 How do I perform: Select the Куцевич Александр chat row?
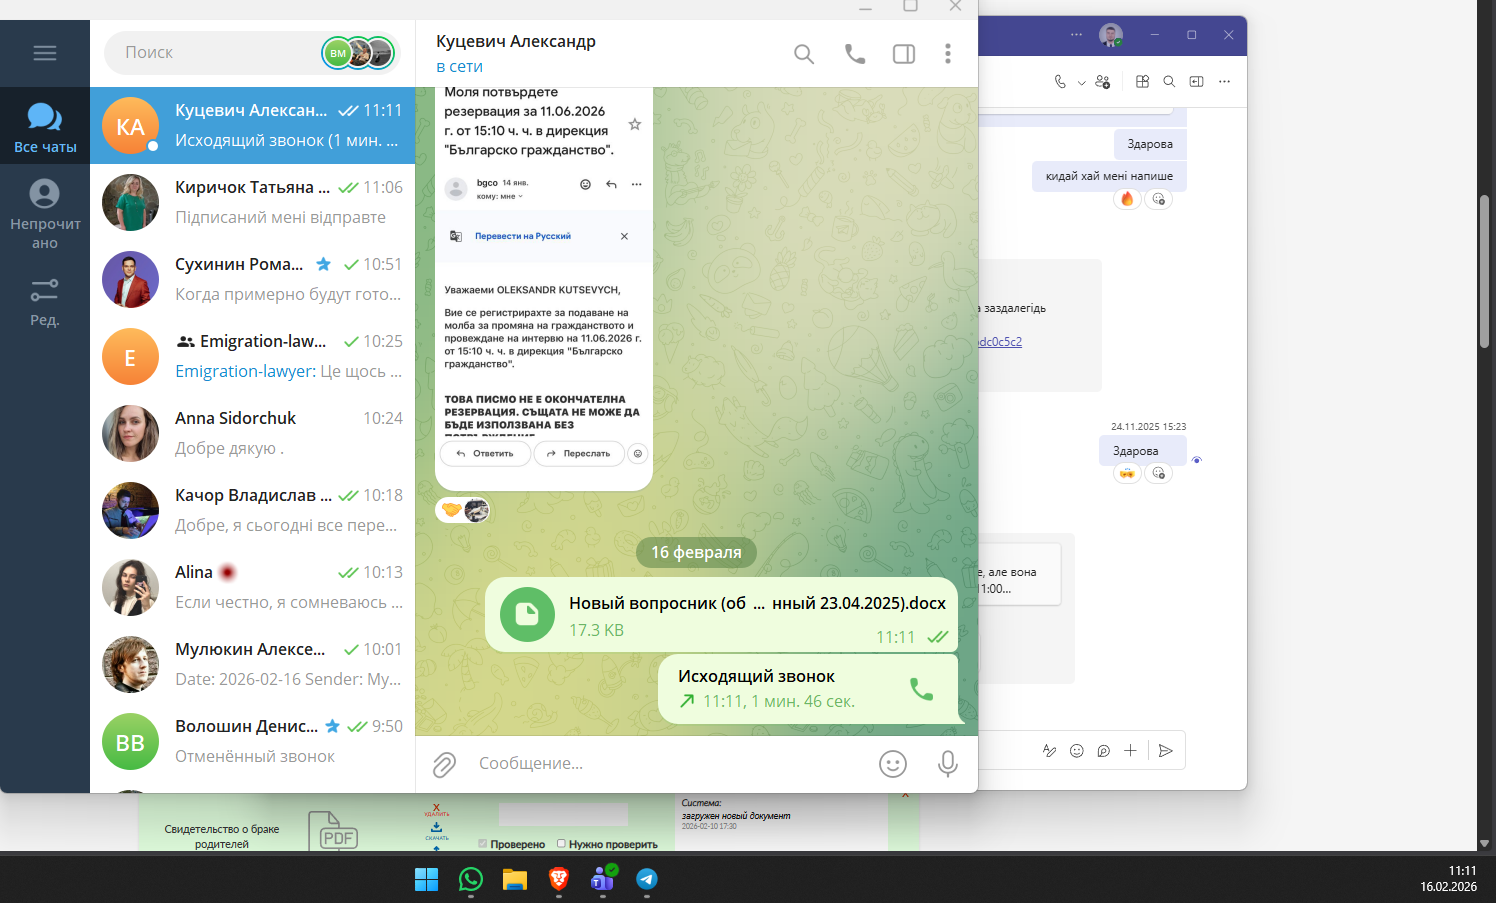click(252, 125)
